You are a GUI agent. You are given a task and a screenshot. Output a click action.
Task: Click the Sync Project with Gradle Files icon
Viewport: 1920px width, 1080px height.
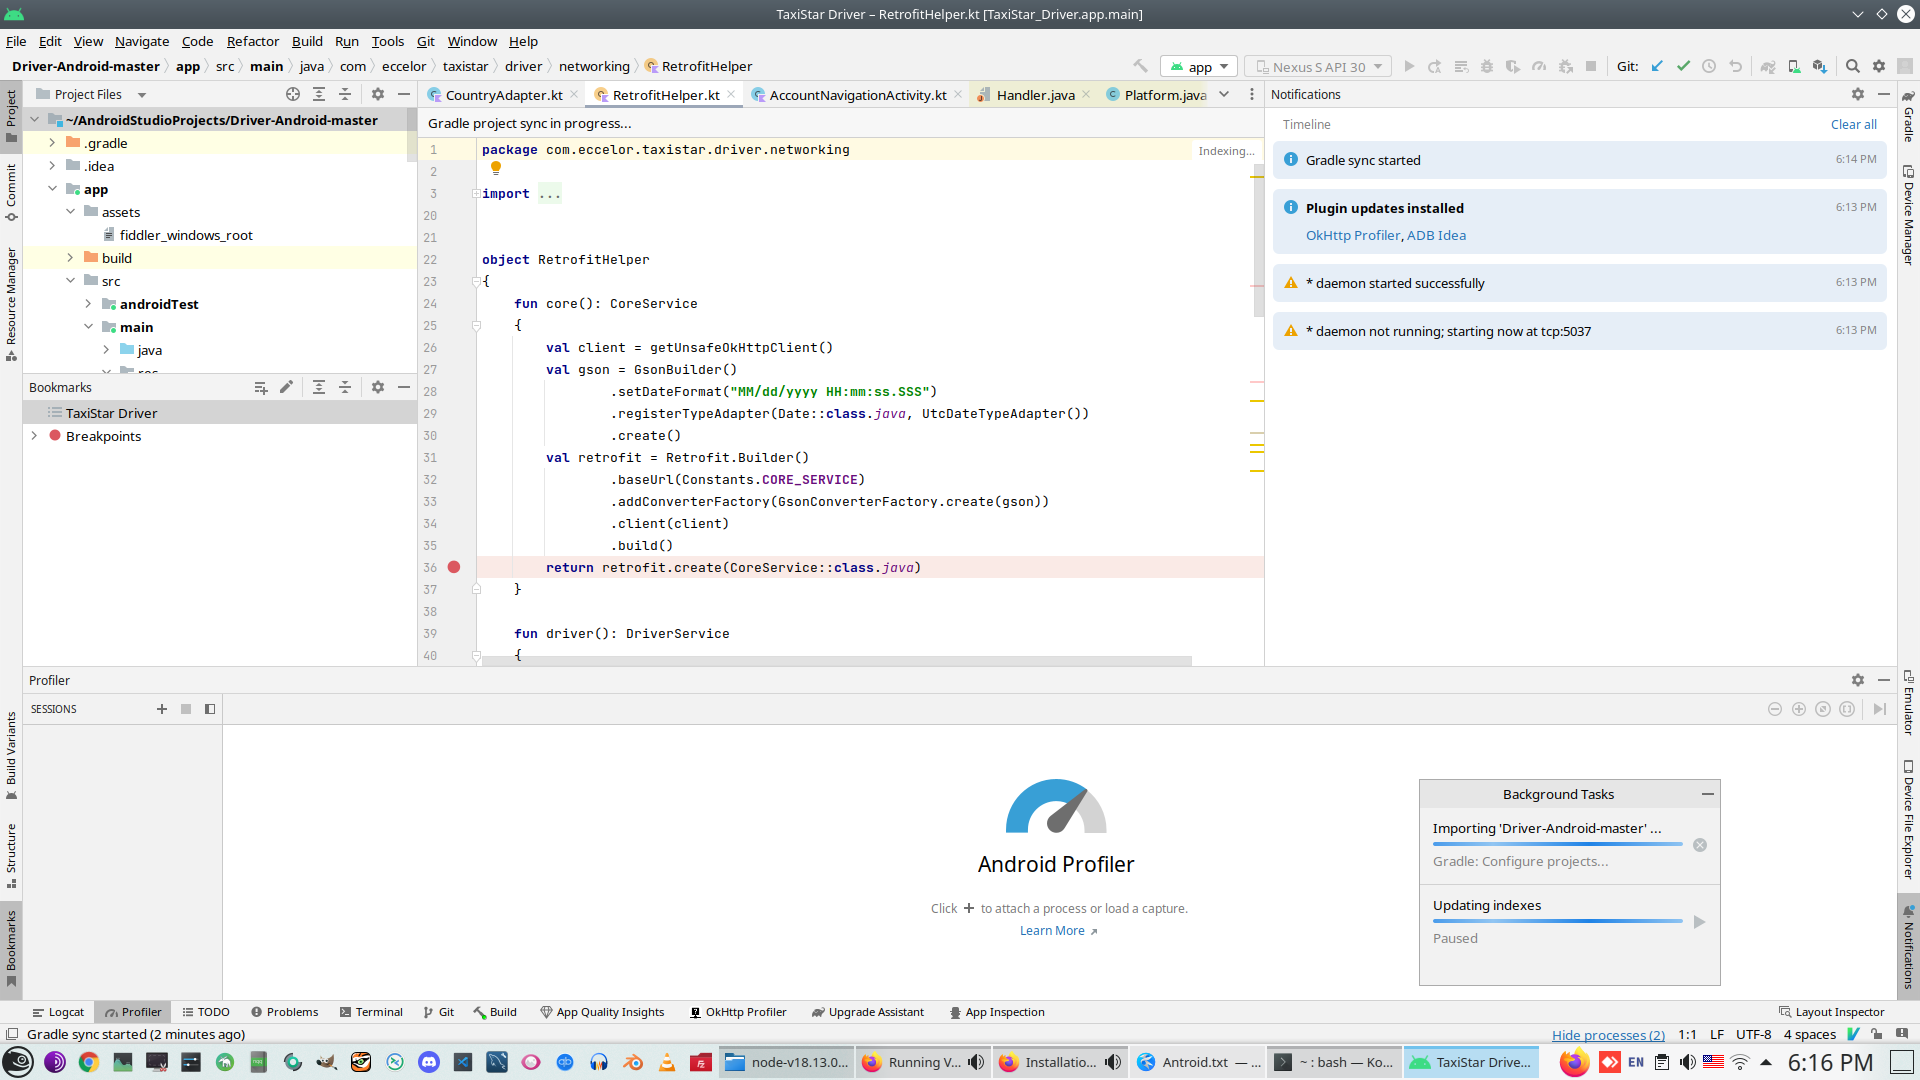tap(1768, 67)
